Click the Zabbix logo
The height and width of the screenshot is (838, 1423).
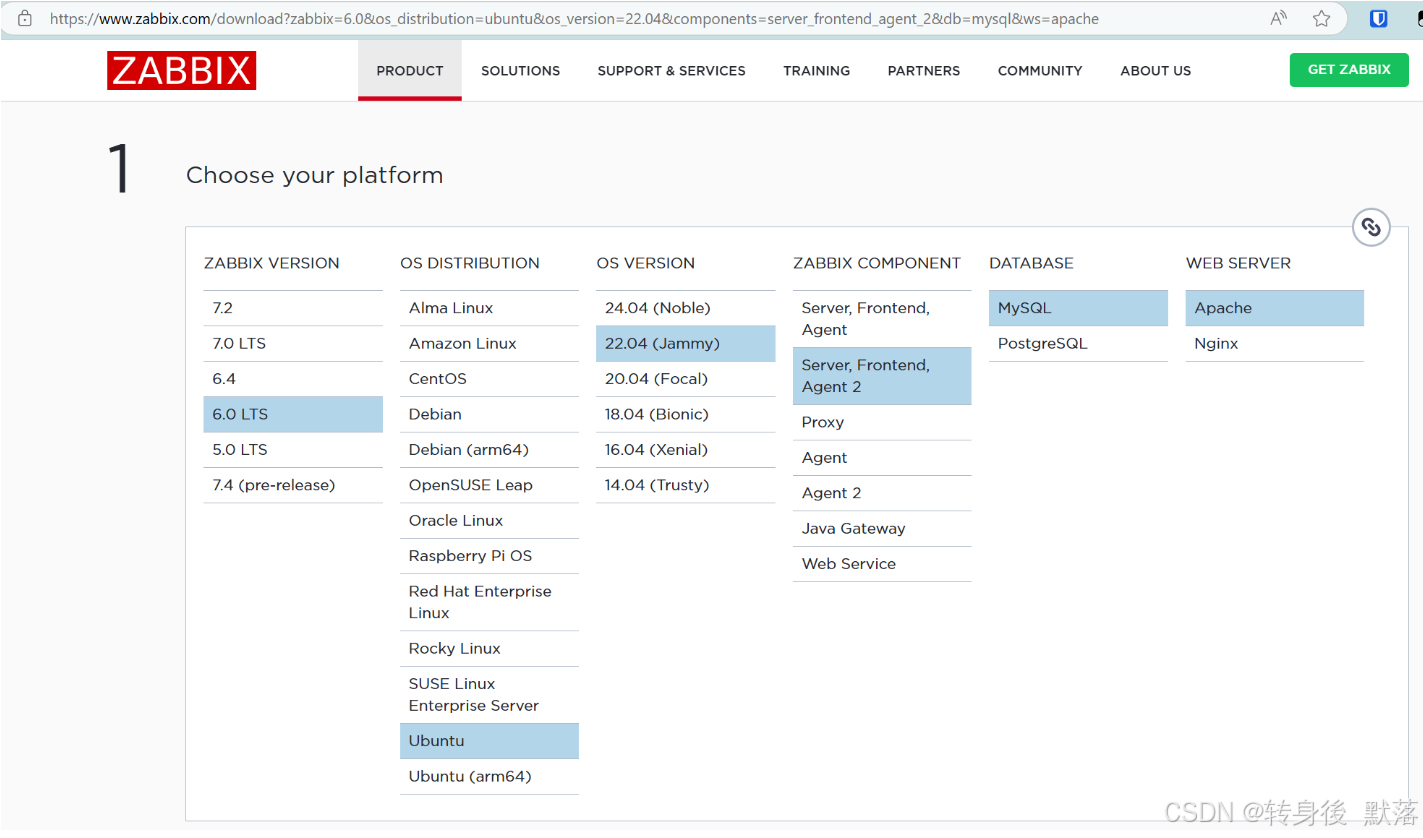tap(181, 71)
